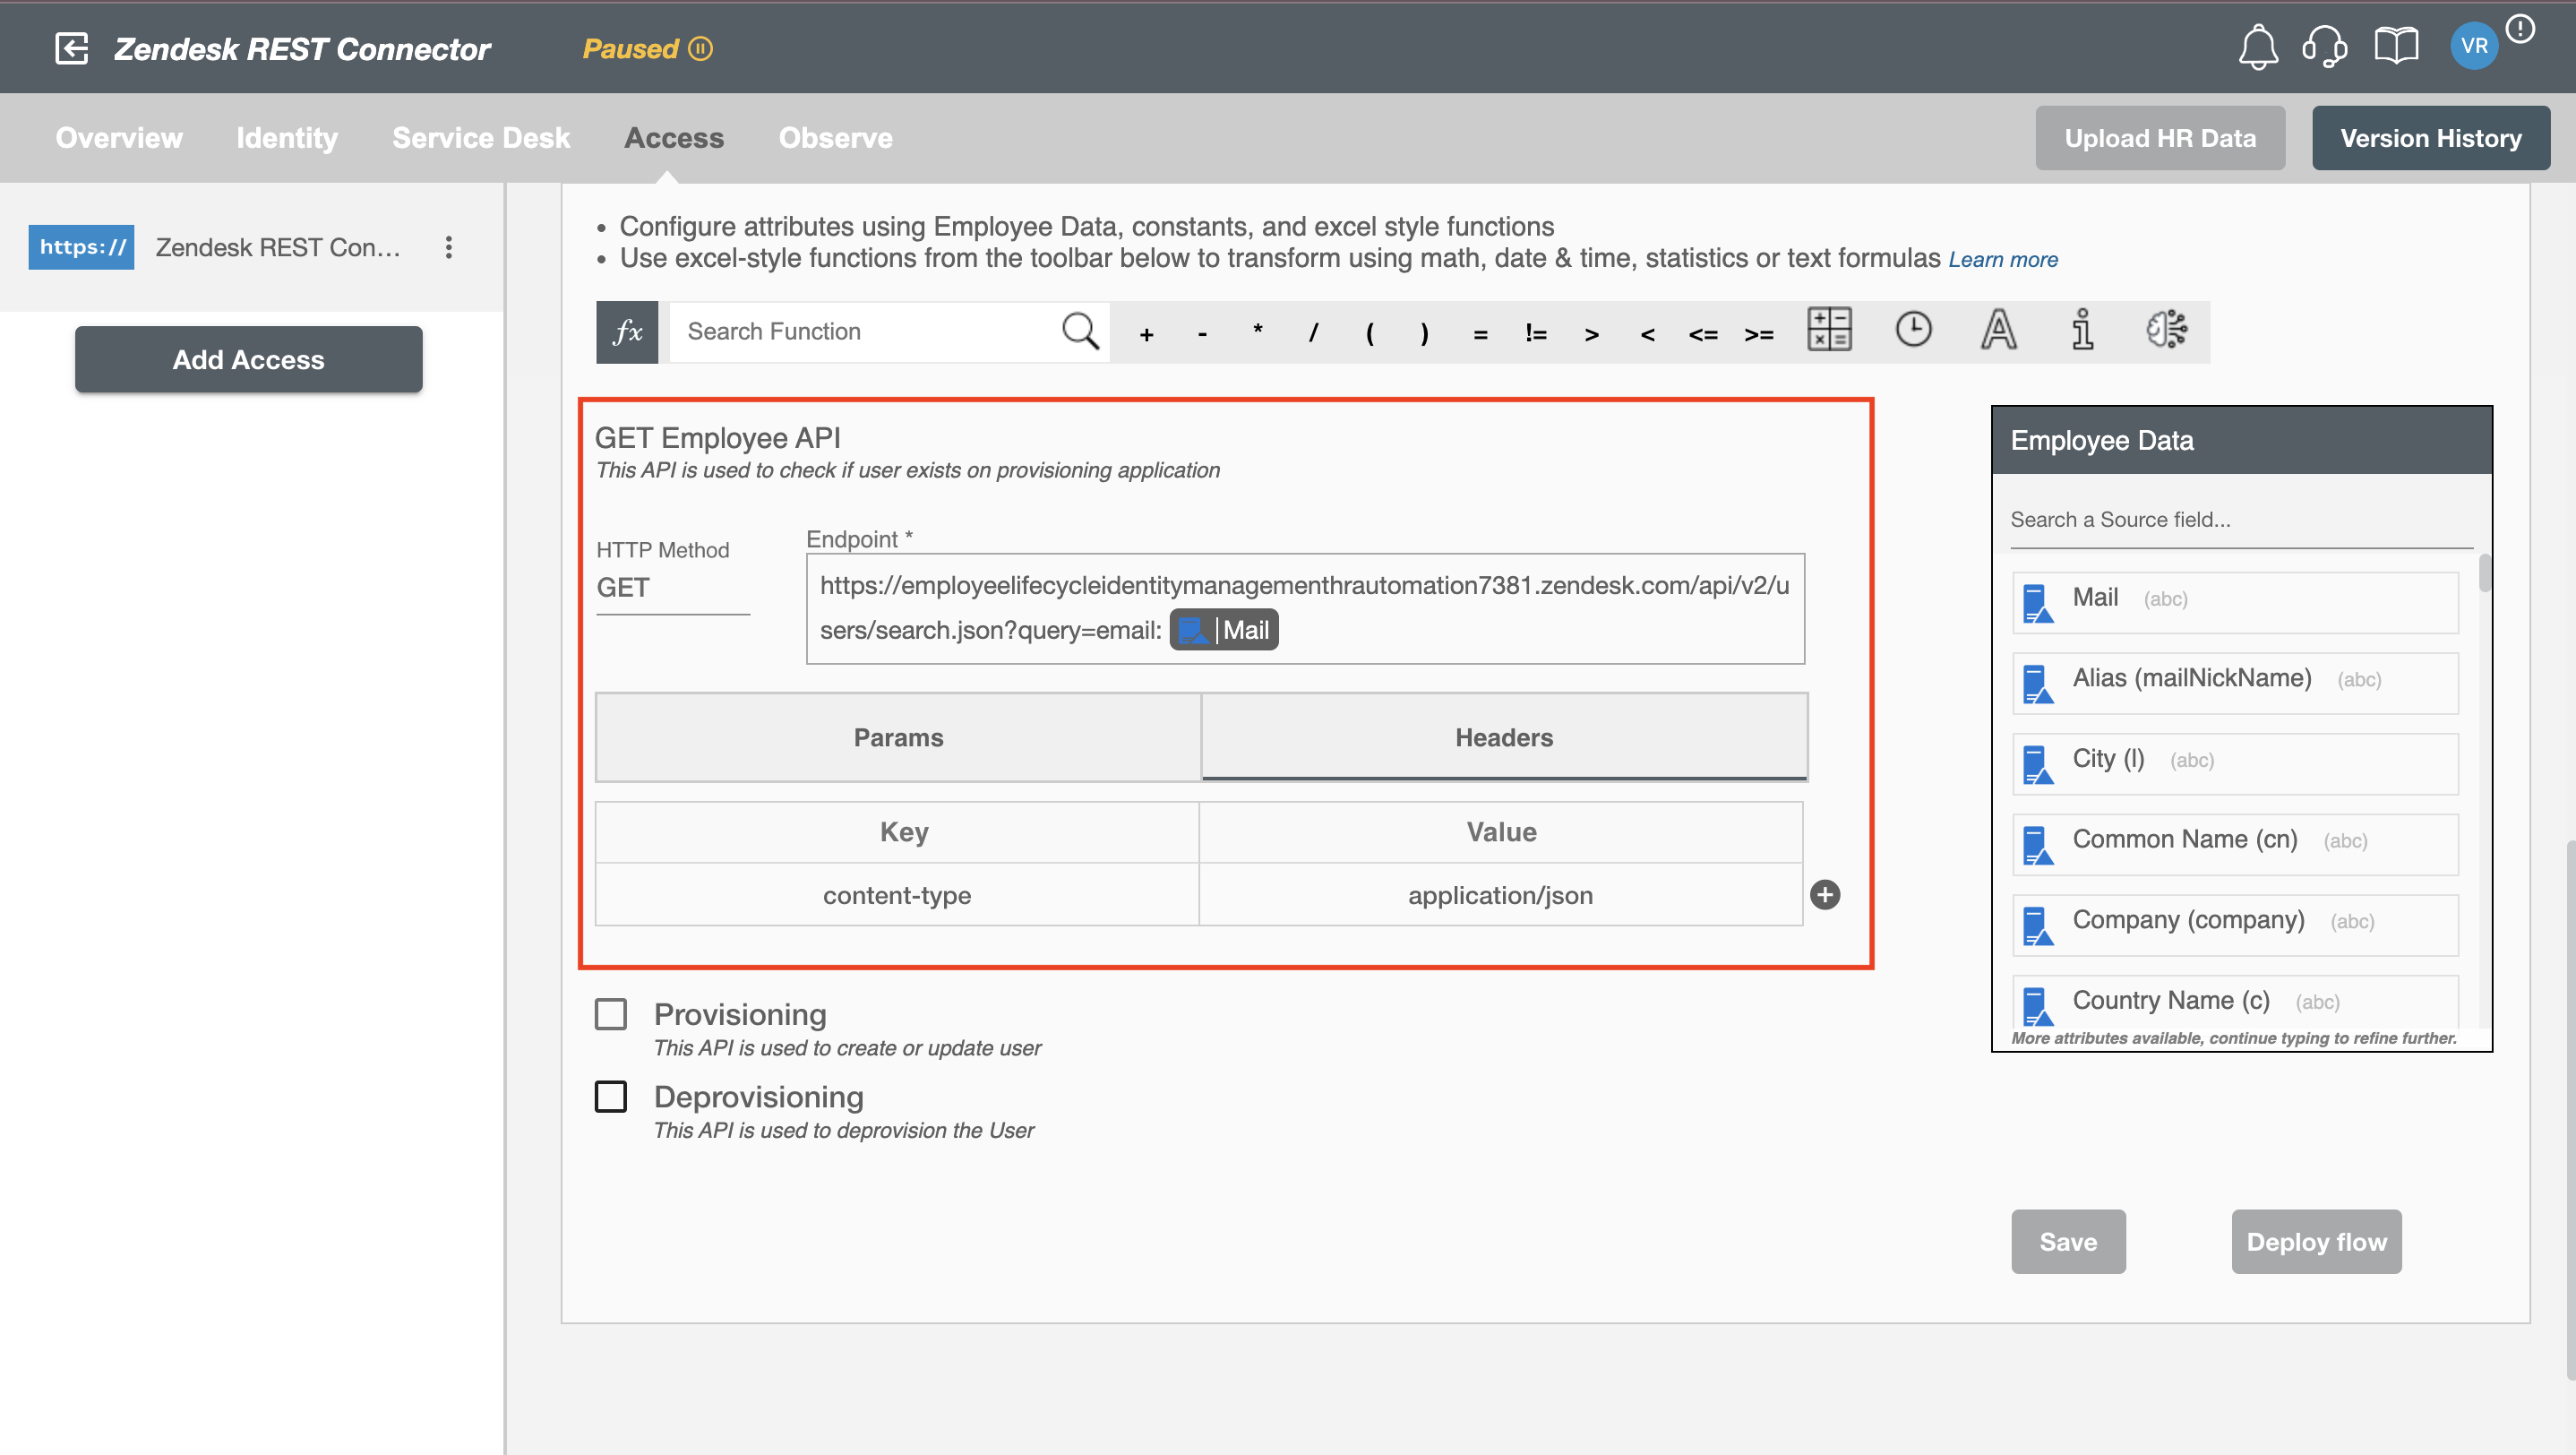Image resolution: width=2576 pixels, height=1455 pixels.
Task: Go to the Identity tab
Action: (287, 138)
